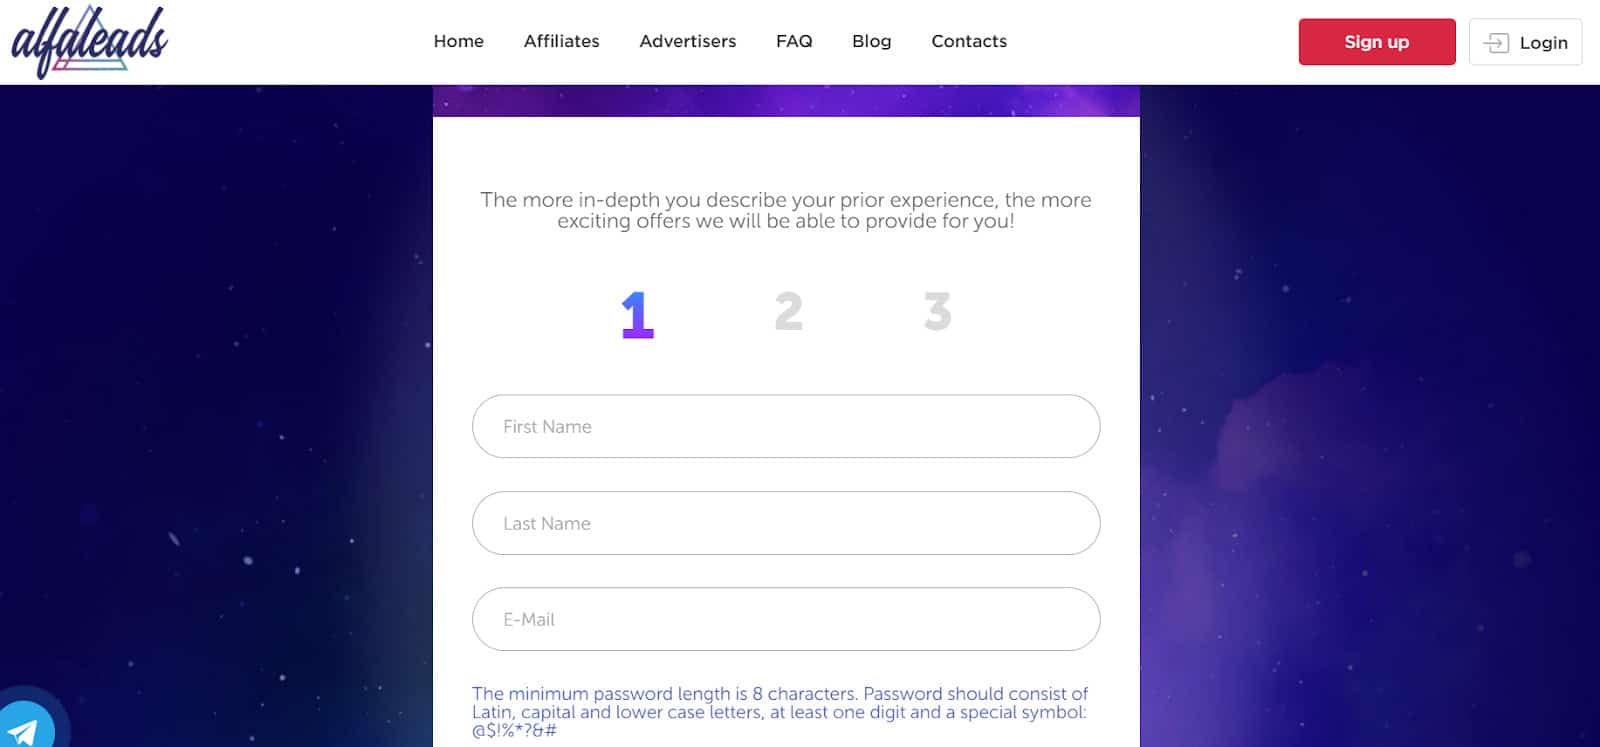Screen dimensions: 1600x747
Task: Click the Login door-arrow icon
Action: point(1496,42)
